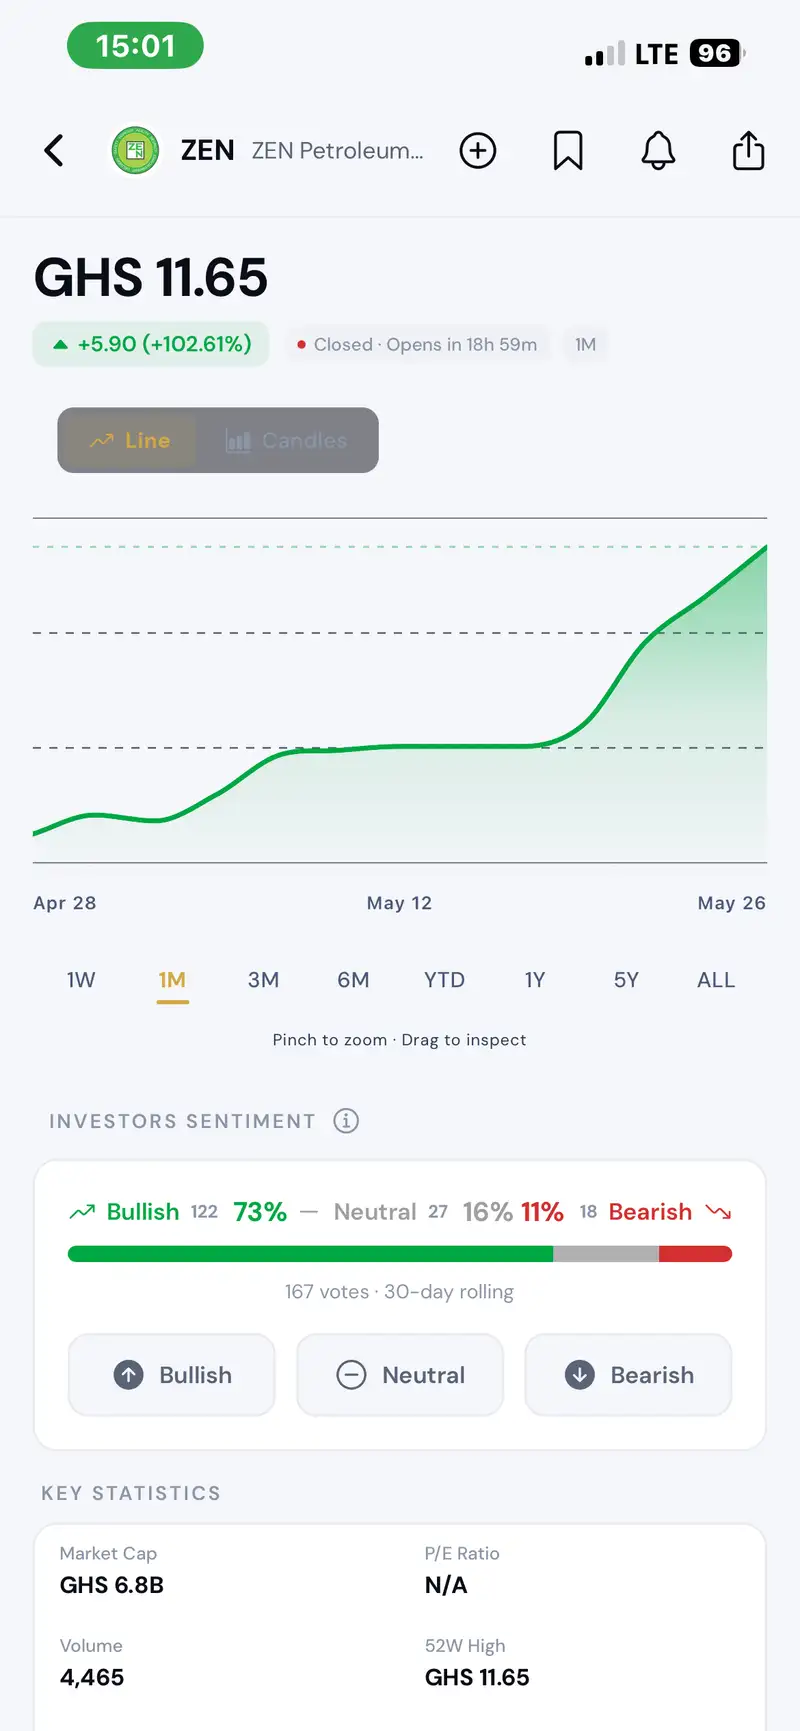Switch chart to Candles view
Viewport: 800px width, 1731px height.
tap(287, 440)
